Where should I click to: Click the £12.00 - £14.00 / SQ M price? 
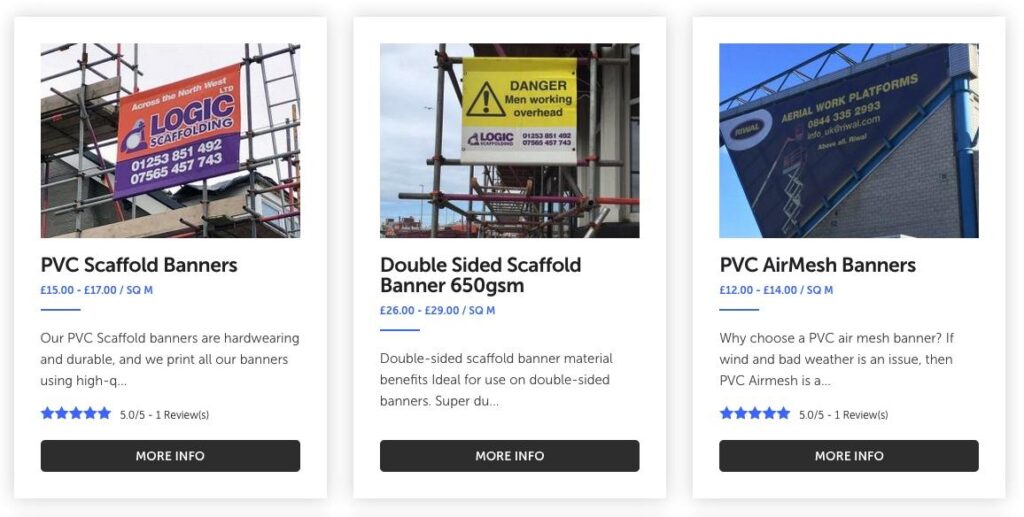click(x=775, y=291)
